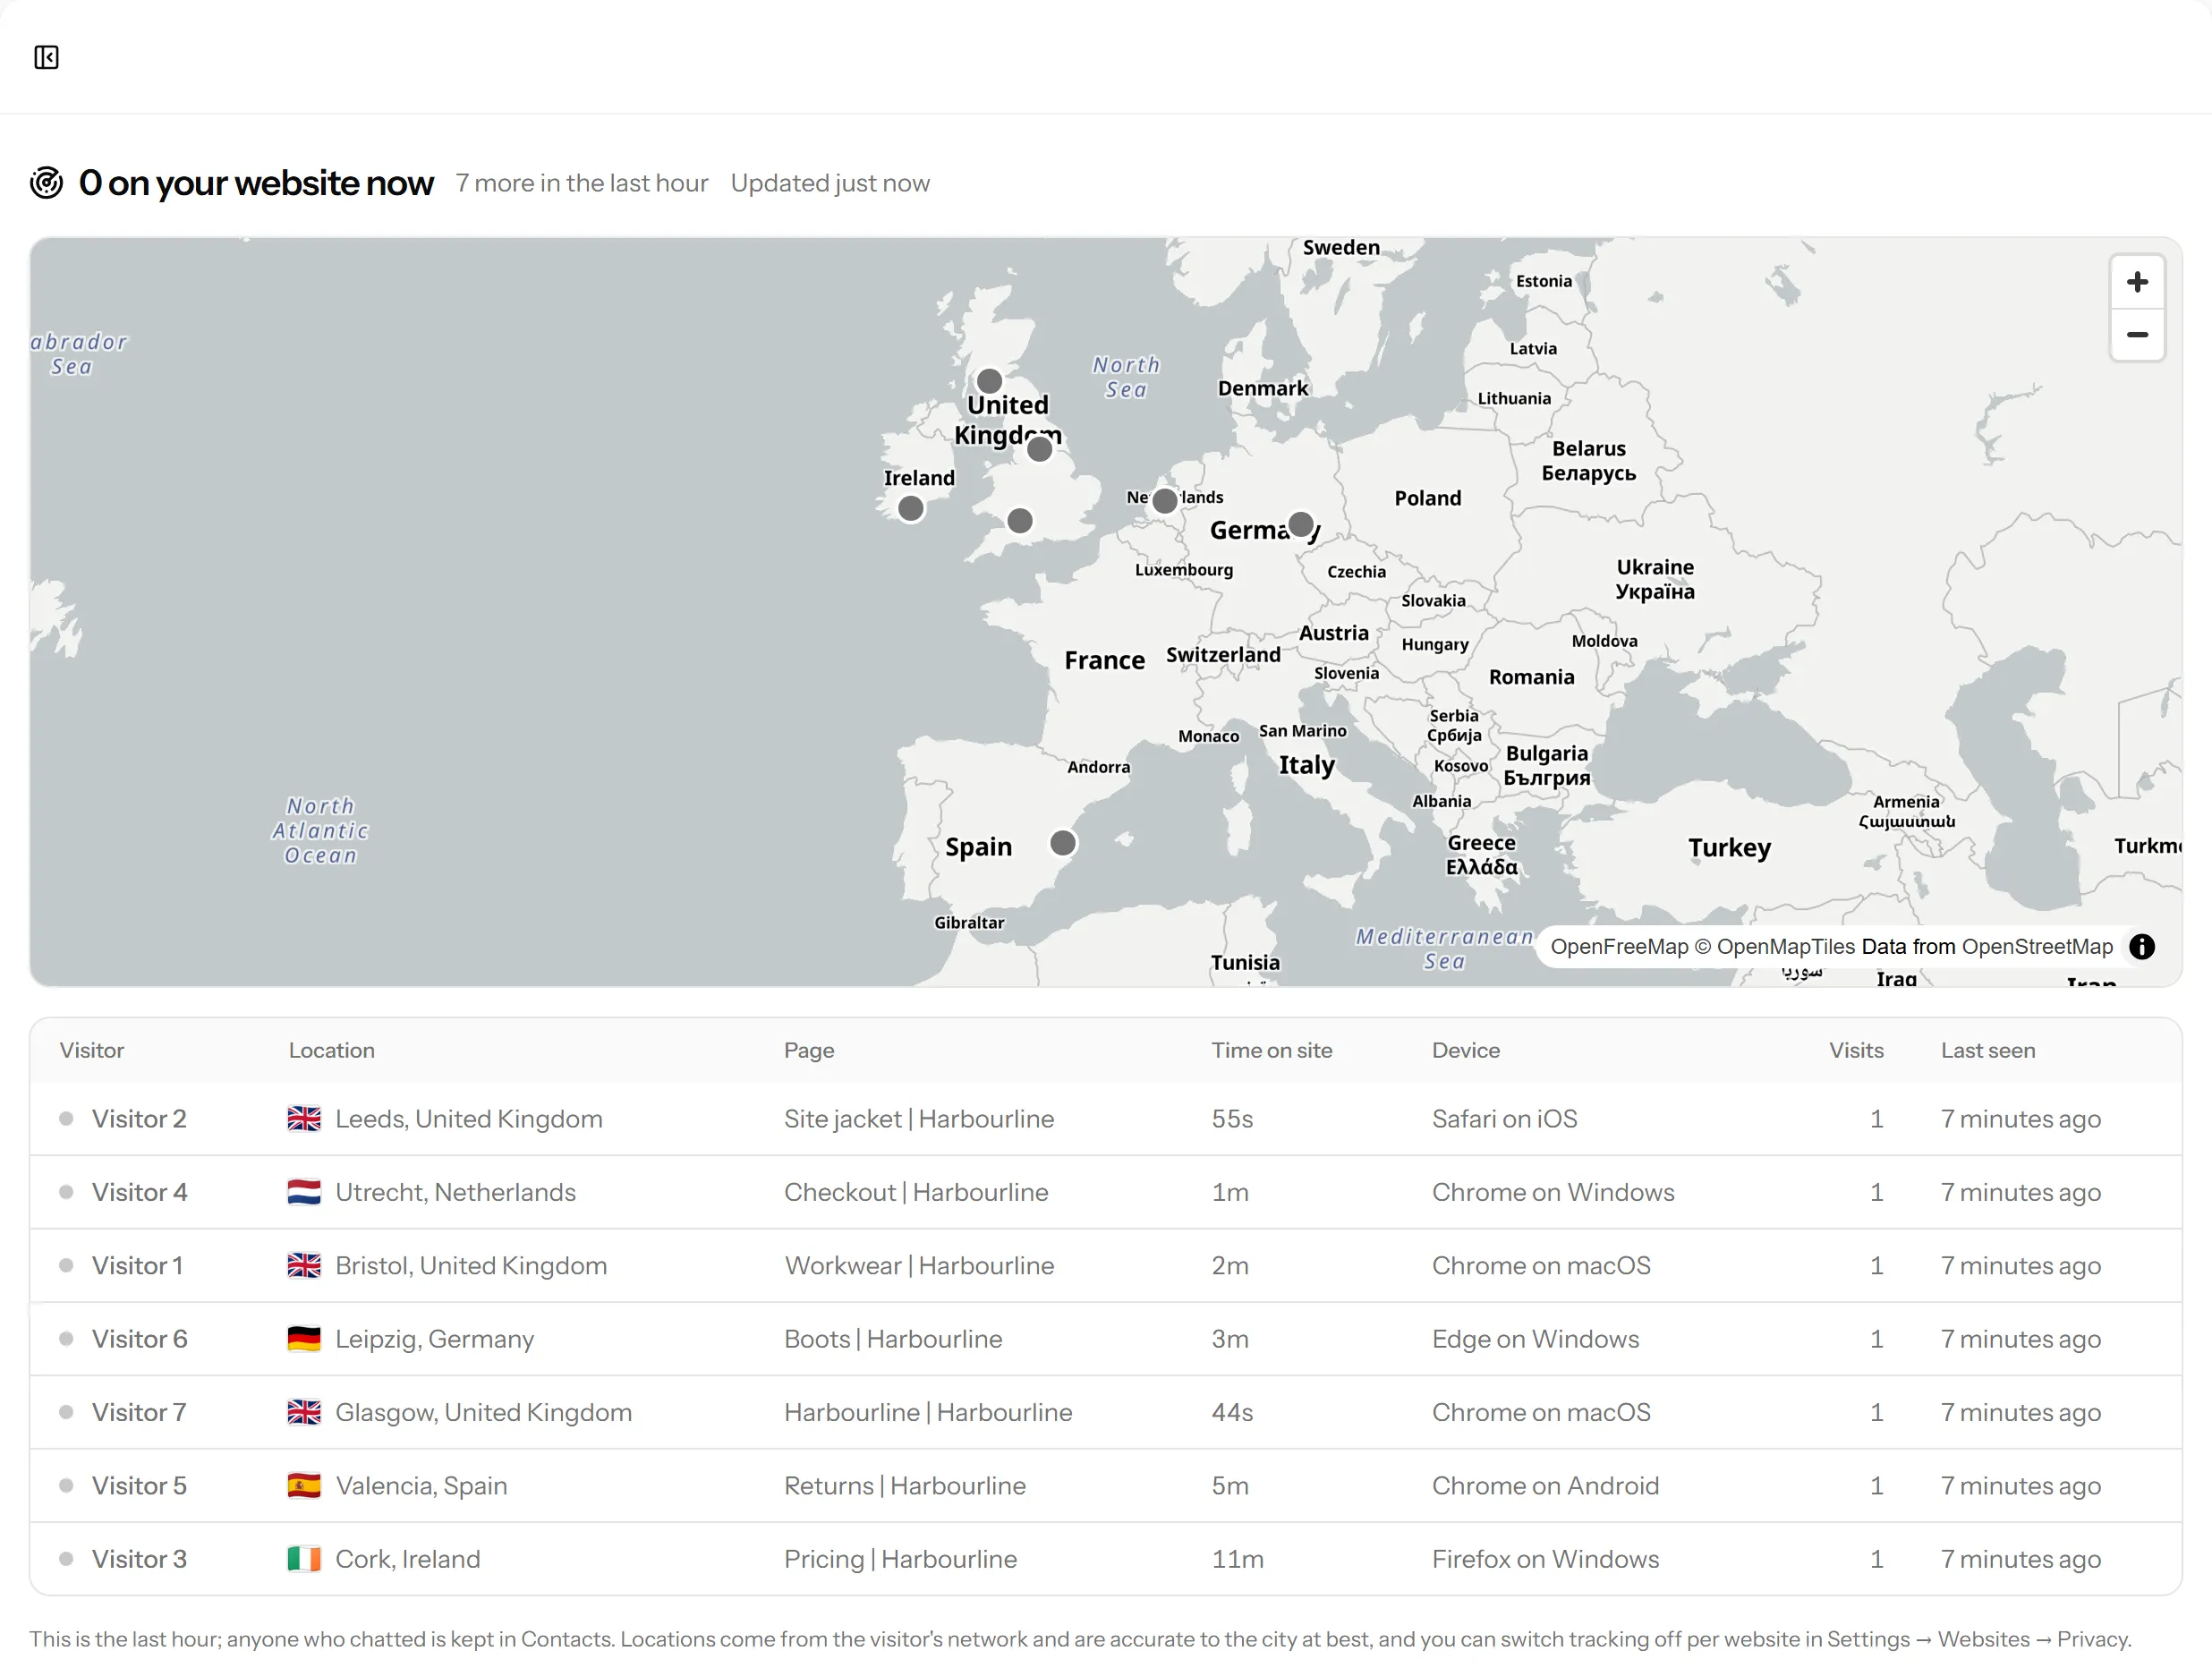Image resolution: width=2212 pixels, height=1668 pixels.
Task: Click the Checkout | Harbourline page cell
Action: [x=916, y=1192]
